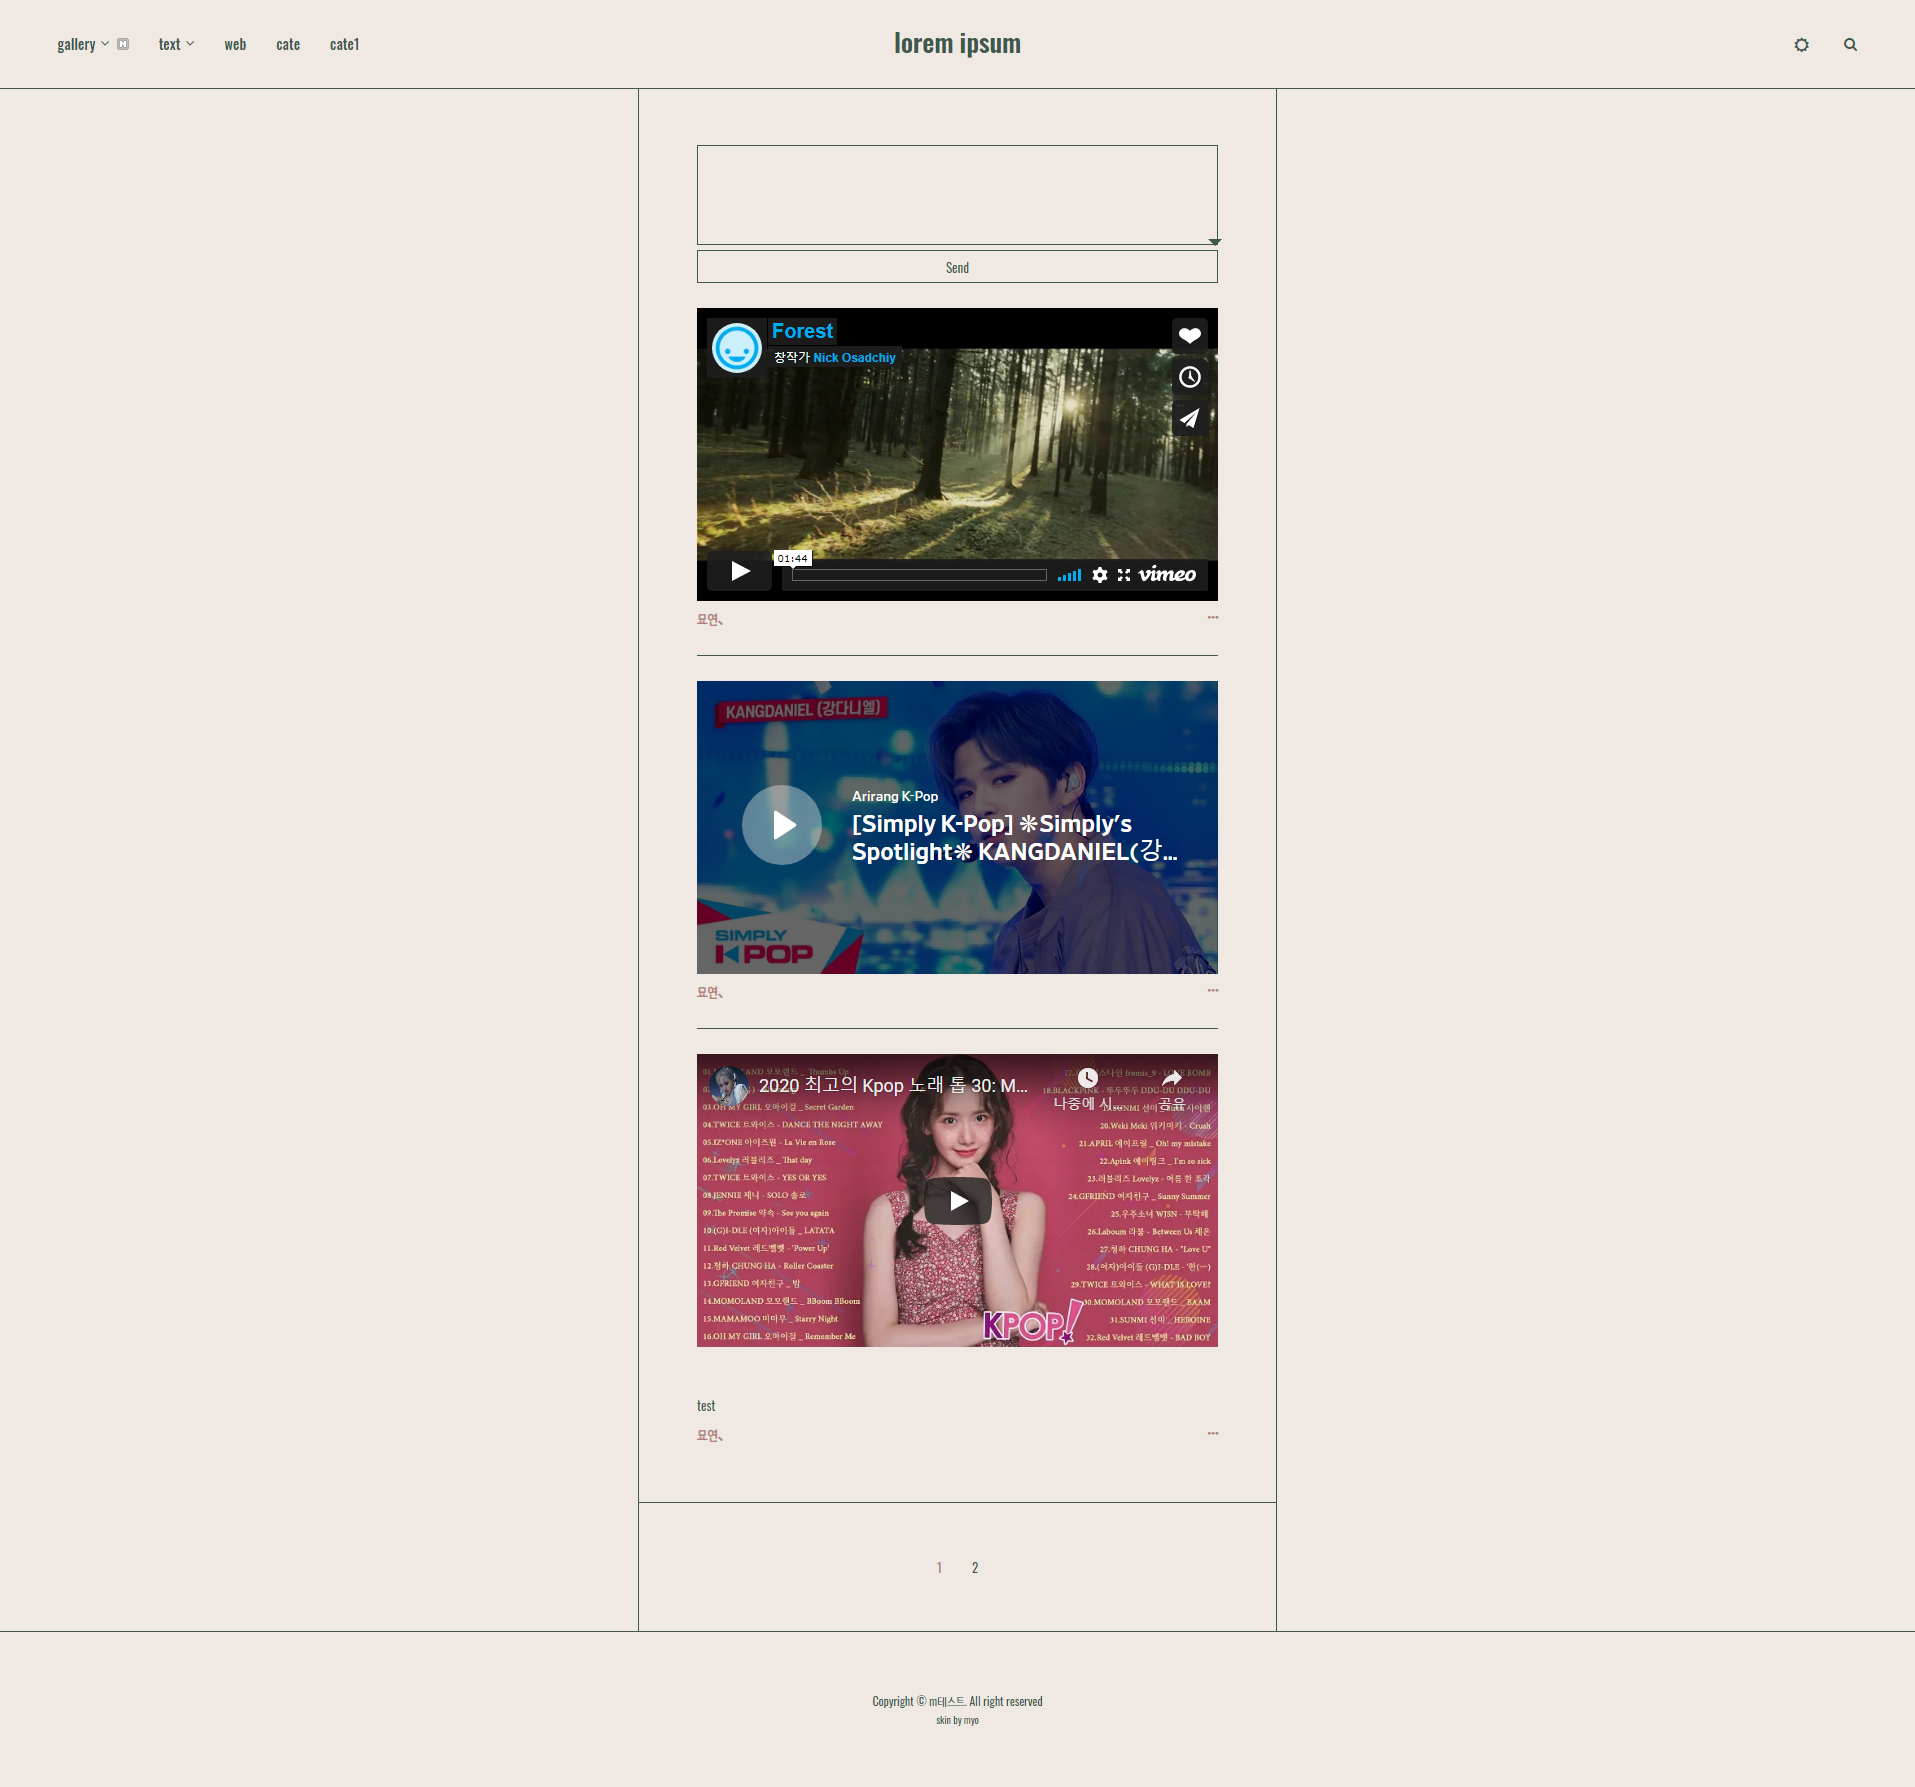This screenshot has width=1915, height=1787.
Task: Go to pagination page 1
Action: pos(939,1568)
